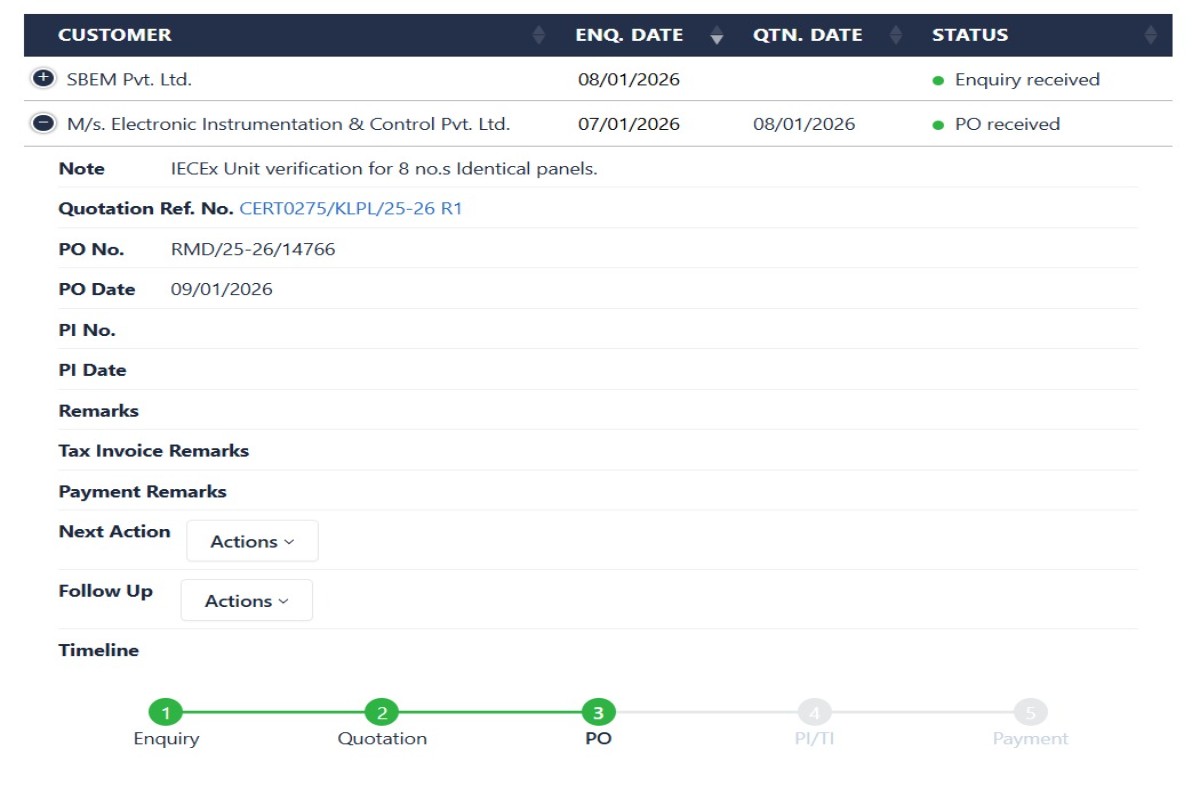Click timeline step 4 PI/TI

(814, 713)
